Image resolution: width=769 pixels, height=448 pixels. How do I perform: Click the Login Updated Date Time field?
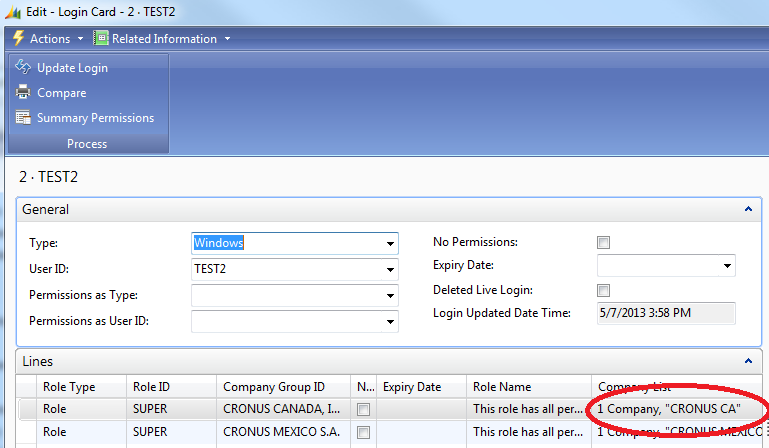[665, 313]
